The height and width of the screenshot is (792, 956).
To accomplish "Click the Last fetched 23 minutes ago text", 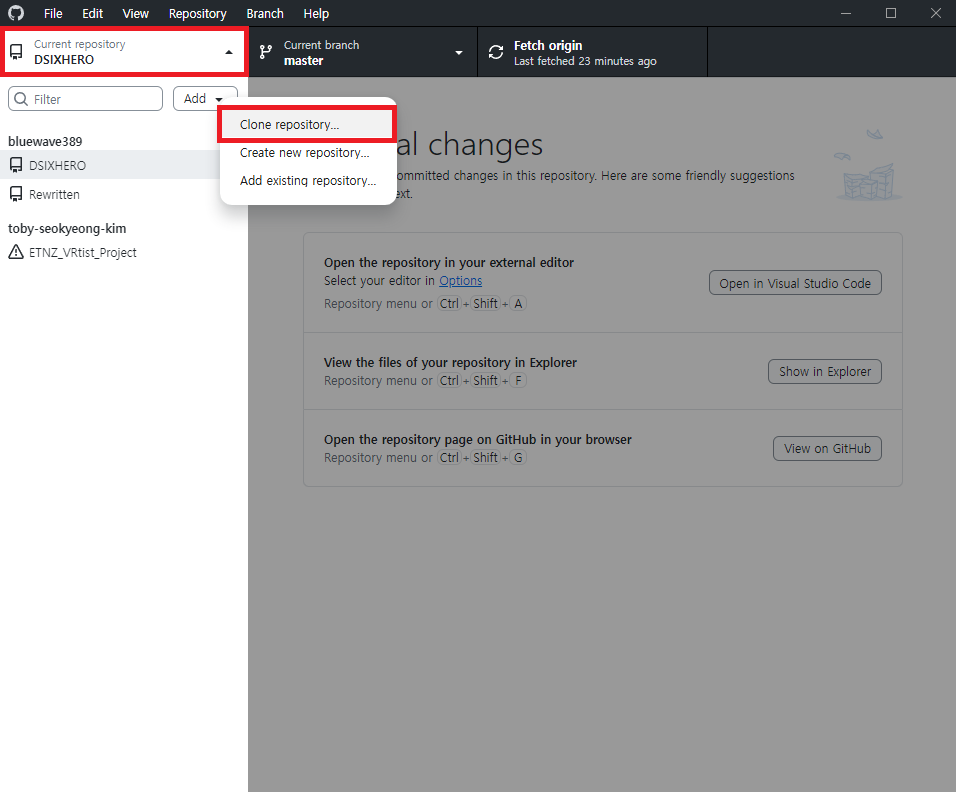I will 585,61.
